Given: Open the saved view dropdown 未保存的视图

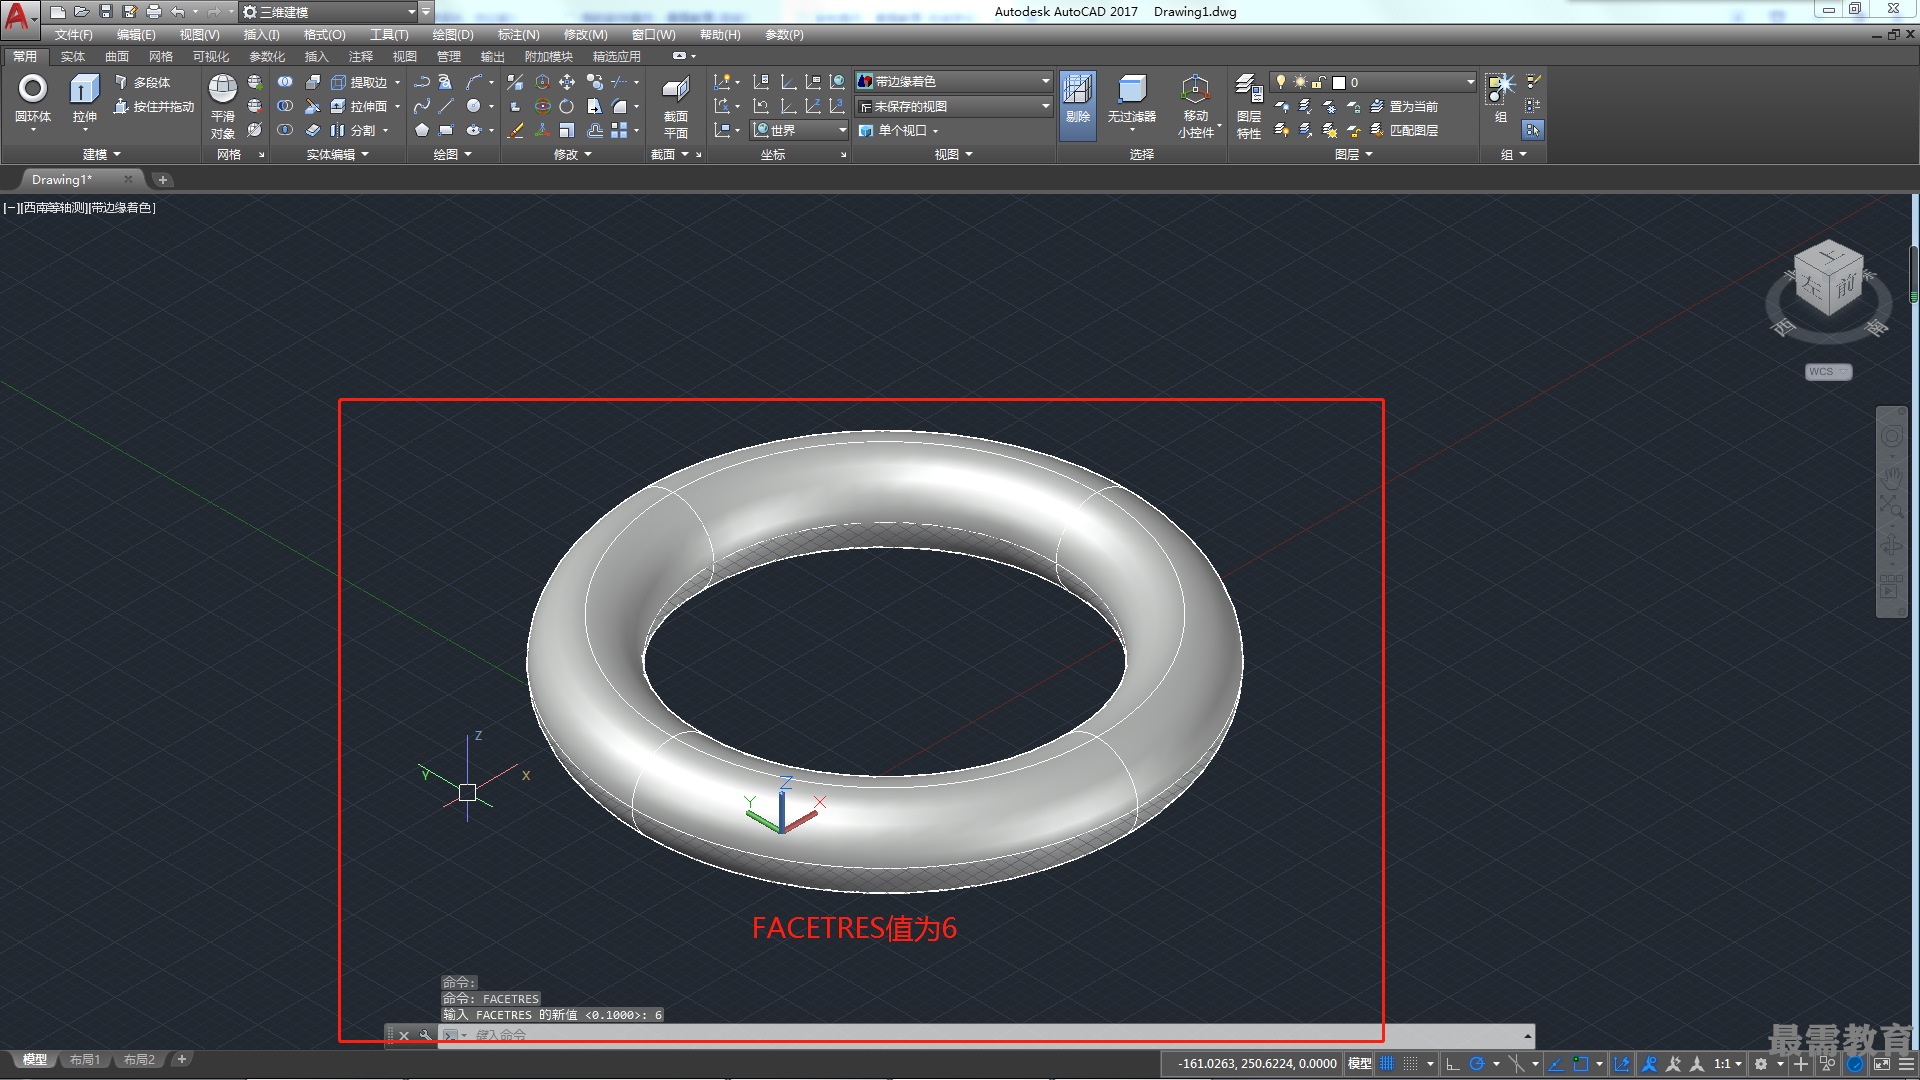Looking at the screenshot, I should click(x=954, y=106).
